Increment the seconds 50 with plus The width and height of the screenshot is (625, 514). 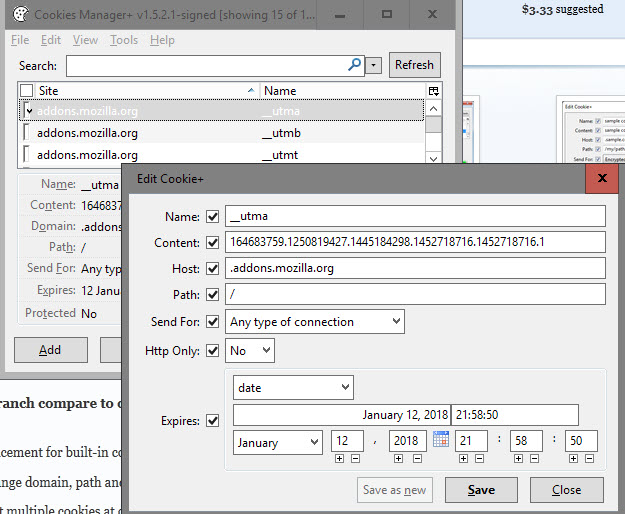pyautogui.click(x=573, y=459)
